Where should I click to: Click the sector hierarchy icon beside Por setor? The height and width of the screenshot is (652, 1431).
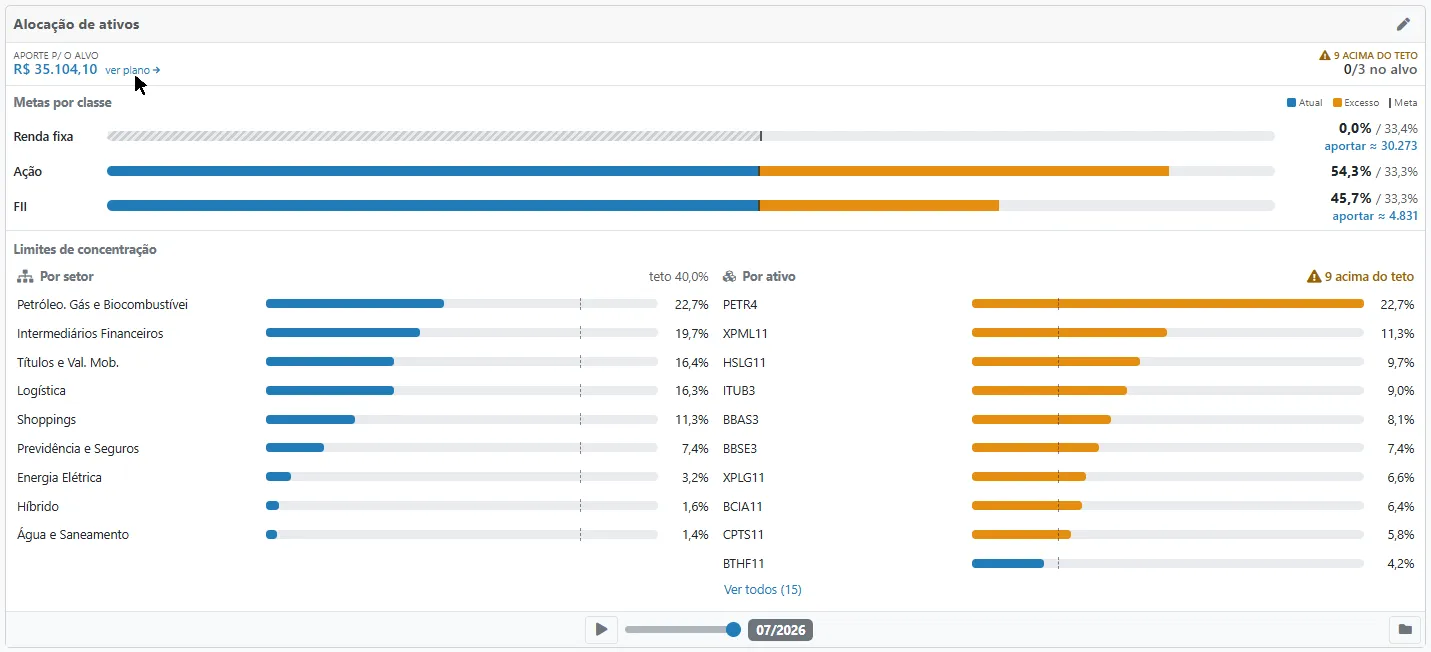click(26, 277)
